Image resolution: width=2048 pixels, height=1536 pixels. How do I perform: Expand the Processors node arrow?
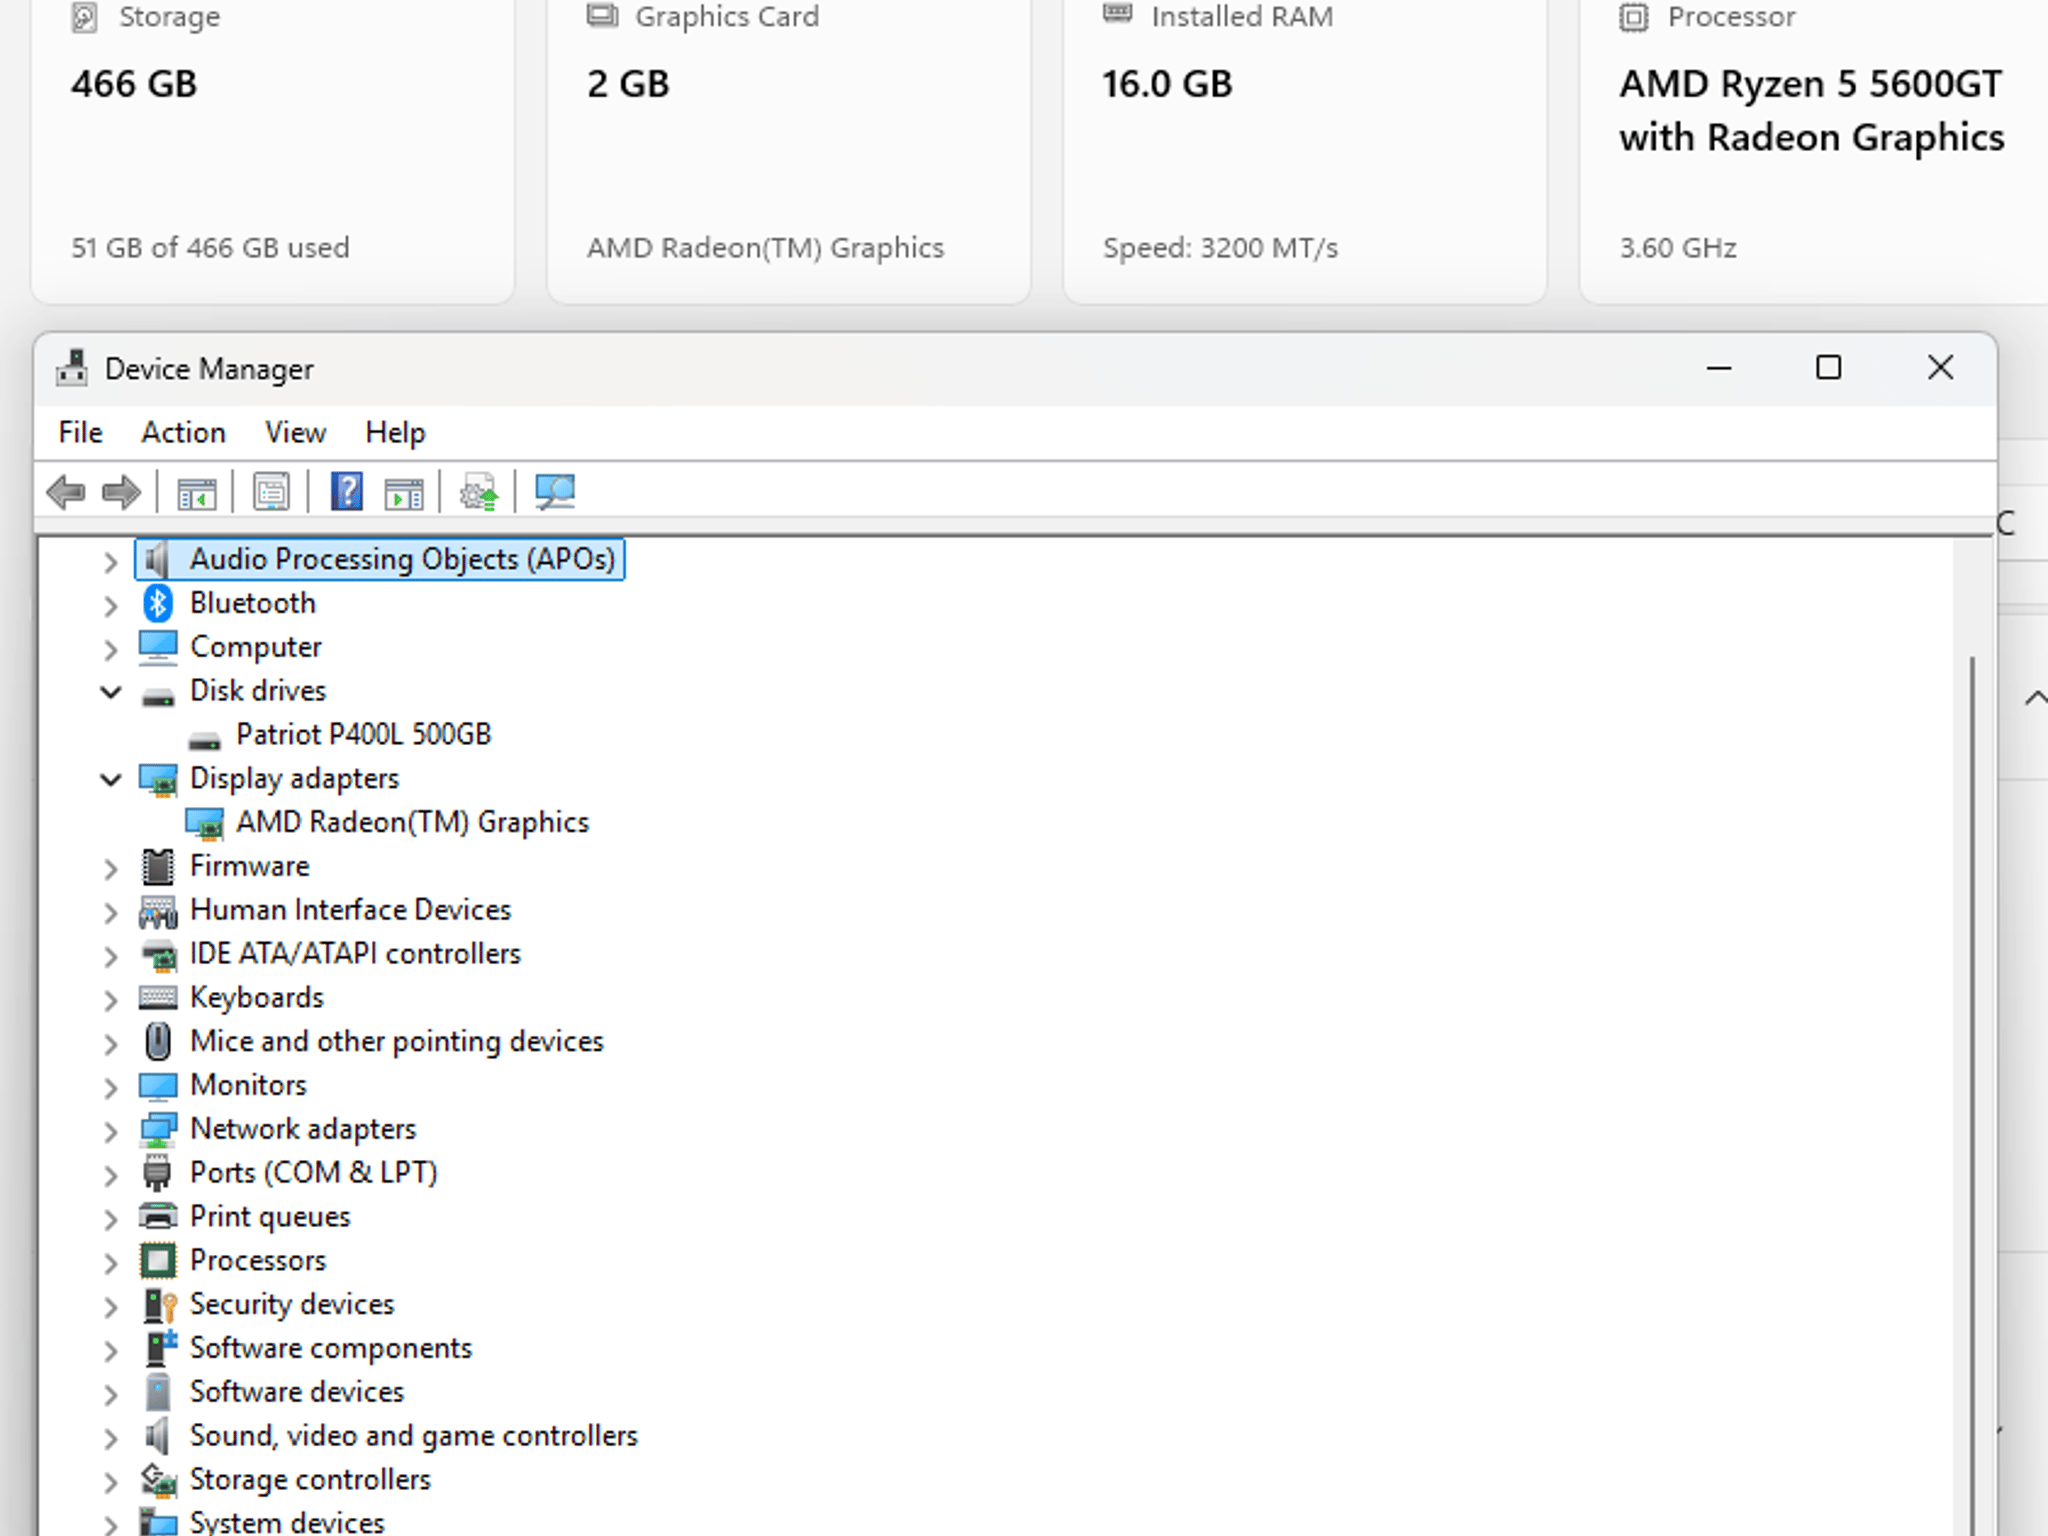point(111,1262)
